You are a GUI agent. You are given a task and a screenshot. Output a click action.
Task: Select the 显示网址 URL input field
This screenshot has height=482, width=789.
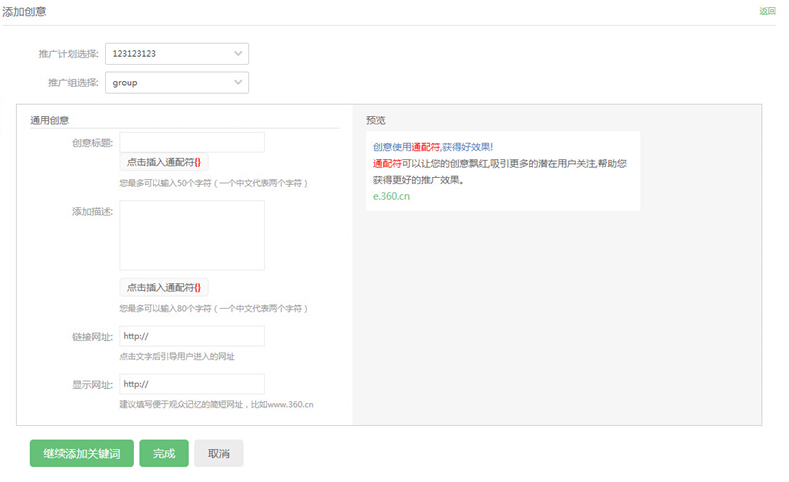pos(192,384)
